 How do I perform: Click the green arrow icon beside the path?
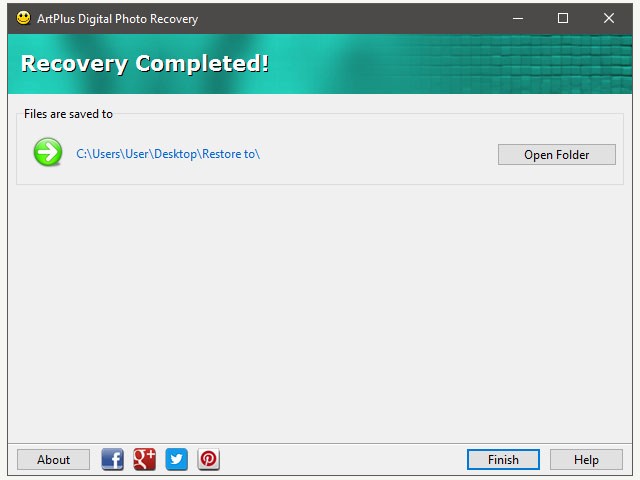pyautogui.click(x=48, y=153)
